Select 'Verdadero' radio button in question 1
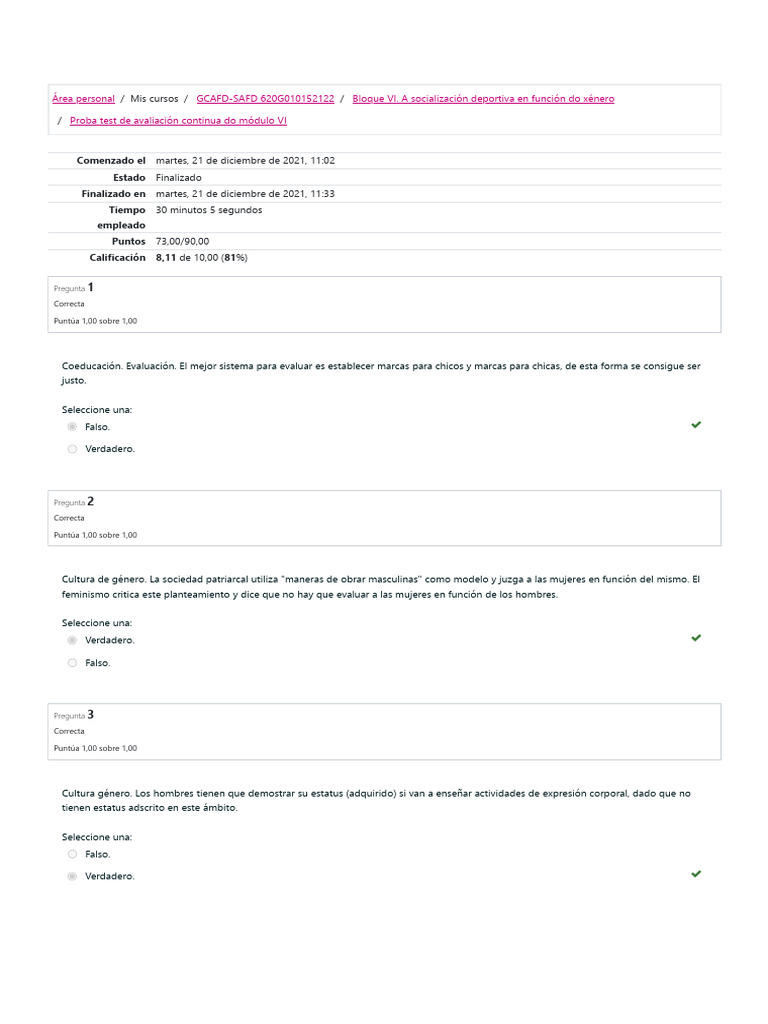Image resolution: width=768 pixels, height=1024 pixels. [72, 449]
